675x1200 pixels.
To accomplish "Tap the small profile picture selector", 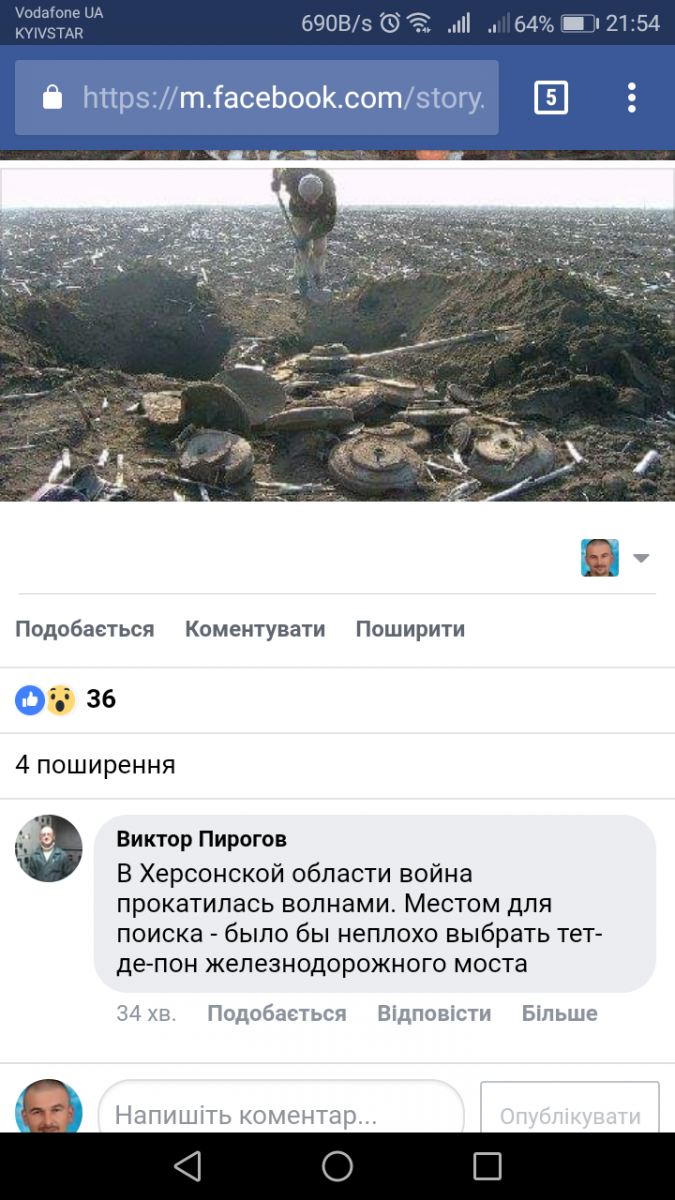I will pos(600,558).
